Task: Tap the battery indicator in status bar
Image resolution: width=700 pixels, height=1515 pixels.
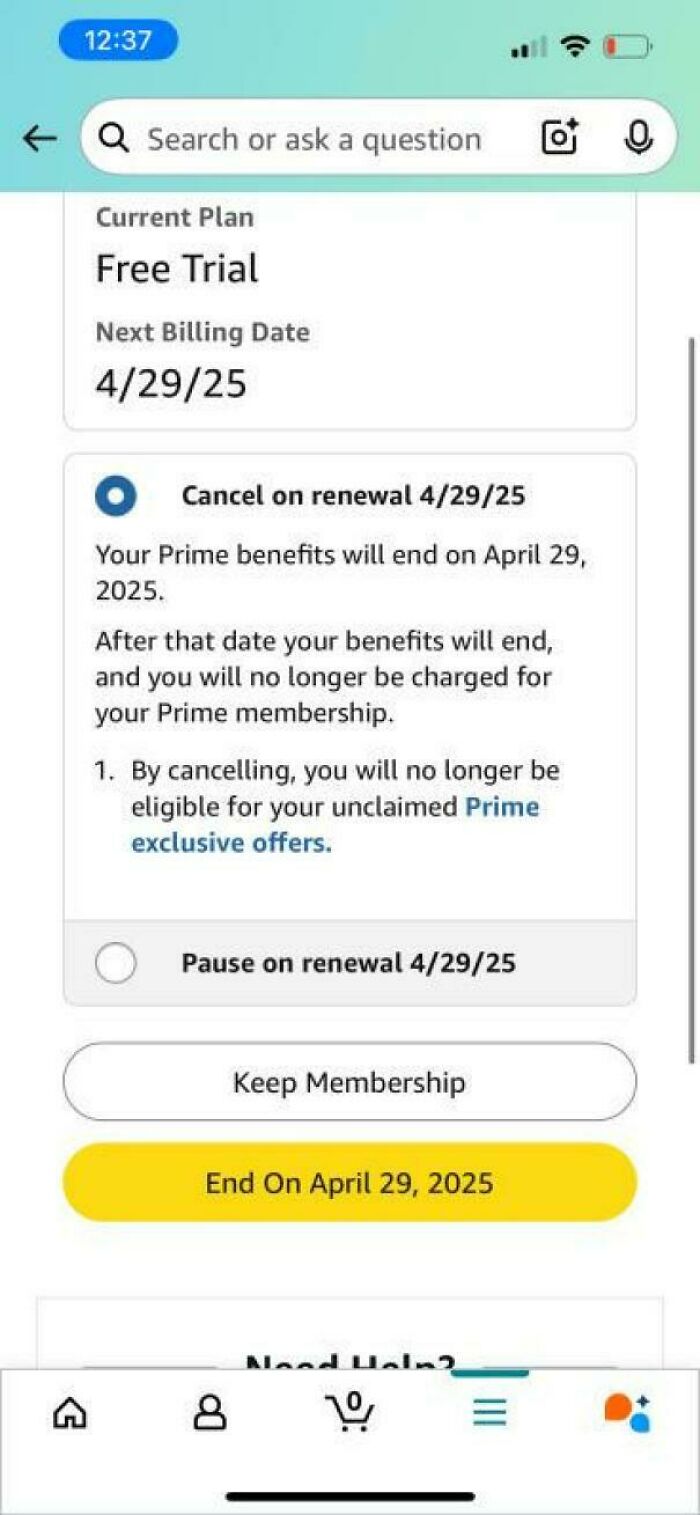Action: click(627, 46)
